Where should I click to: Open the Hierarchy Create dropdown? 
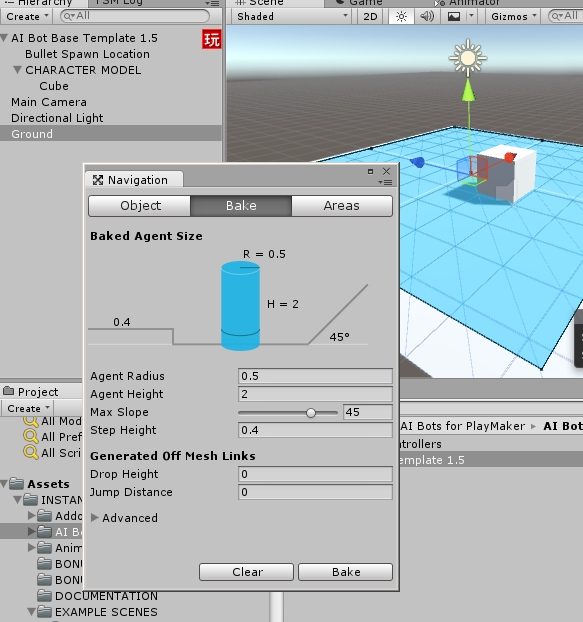click(27, 17)
